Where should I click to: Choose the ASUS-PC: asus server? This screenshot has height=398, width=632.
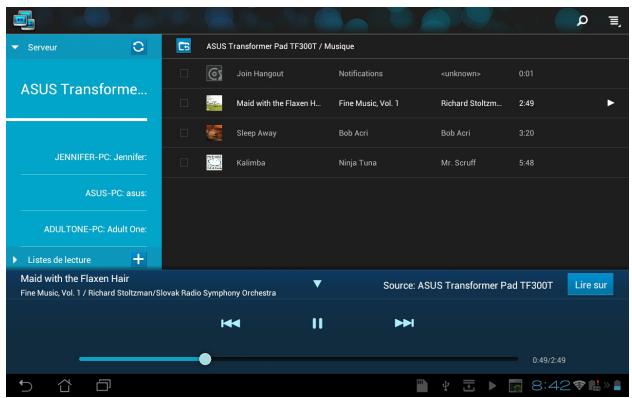(116, 193)
